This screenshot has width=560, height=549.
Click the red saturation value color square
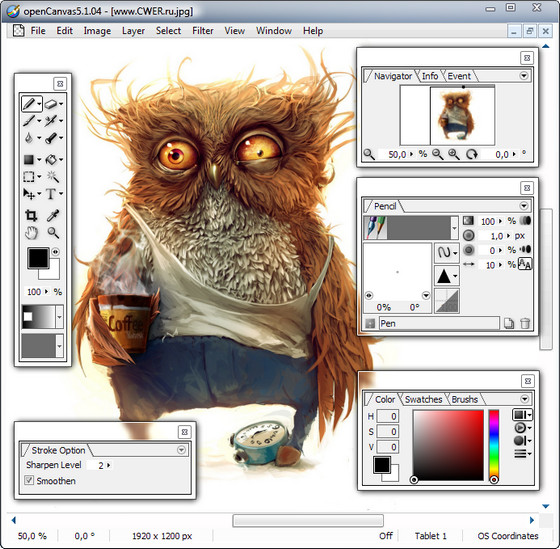pos(448,445)
